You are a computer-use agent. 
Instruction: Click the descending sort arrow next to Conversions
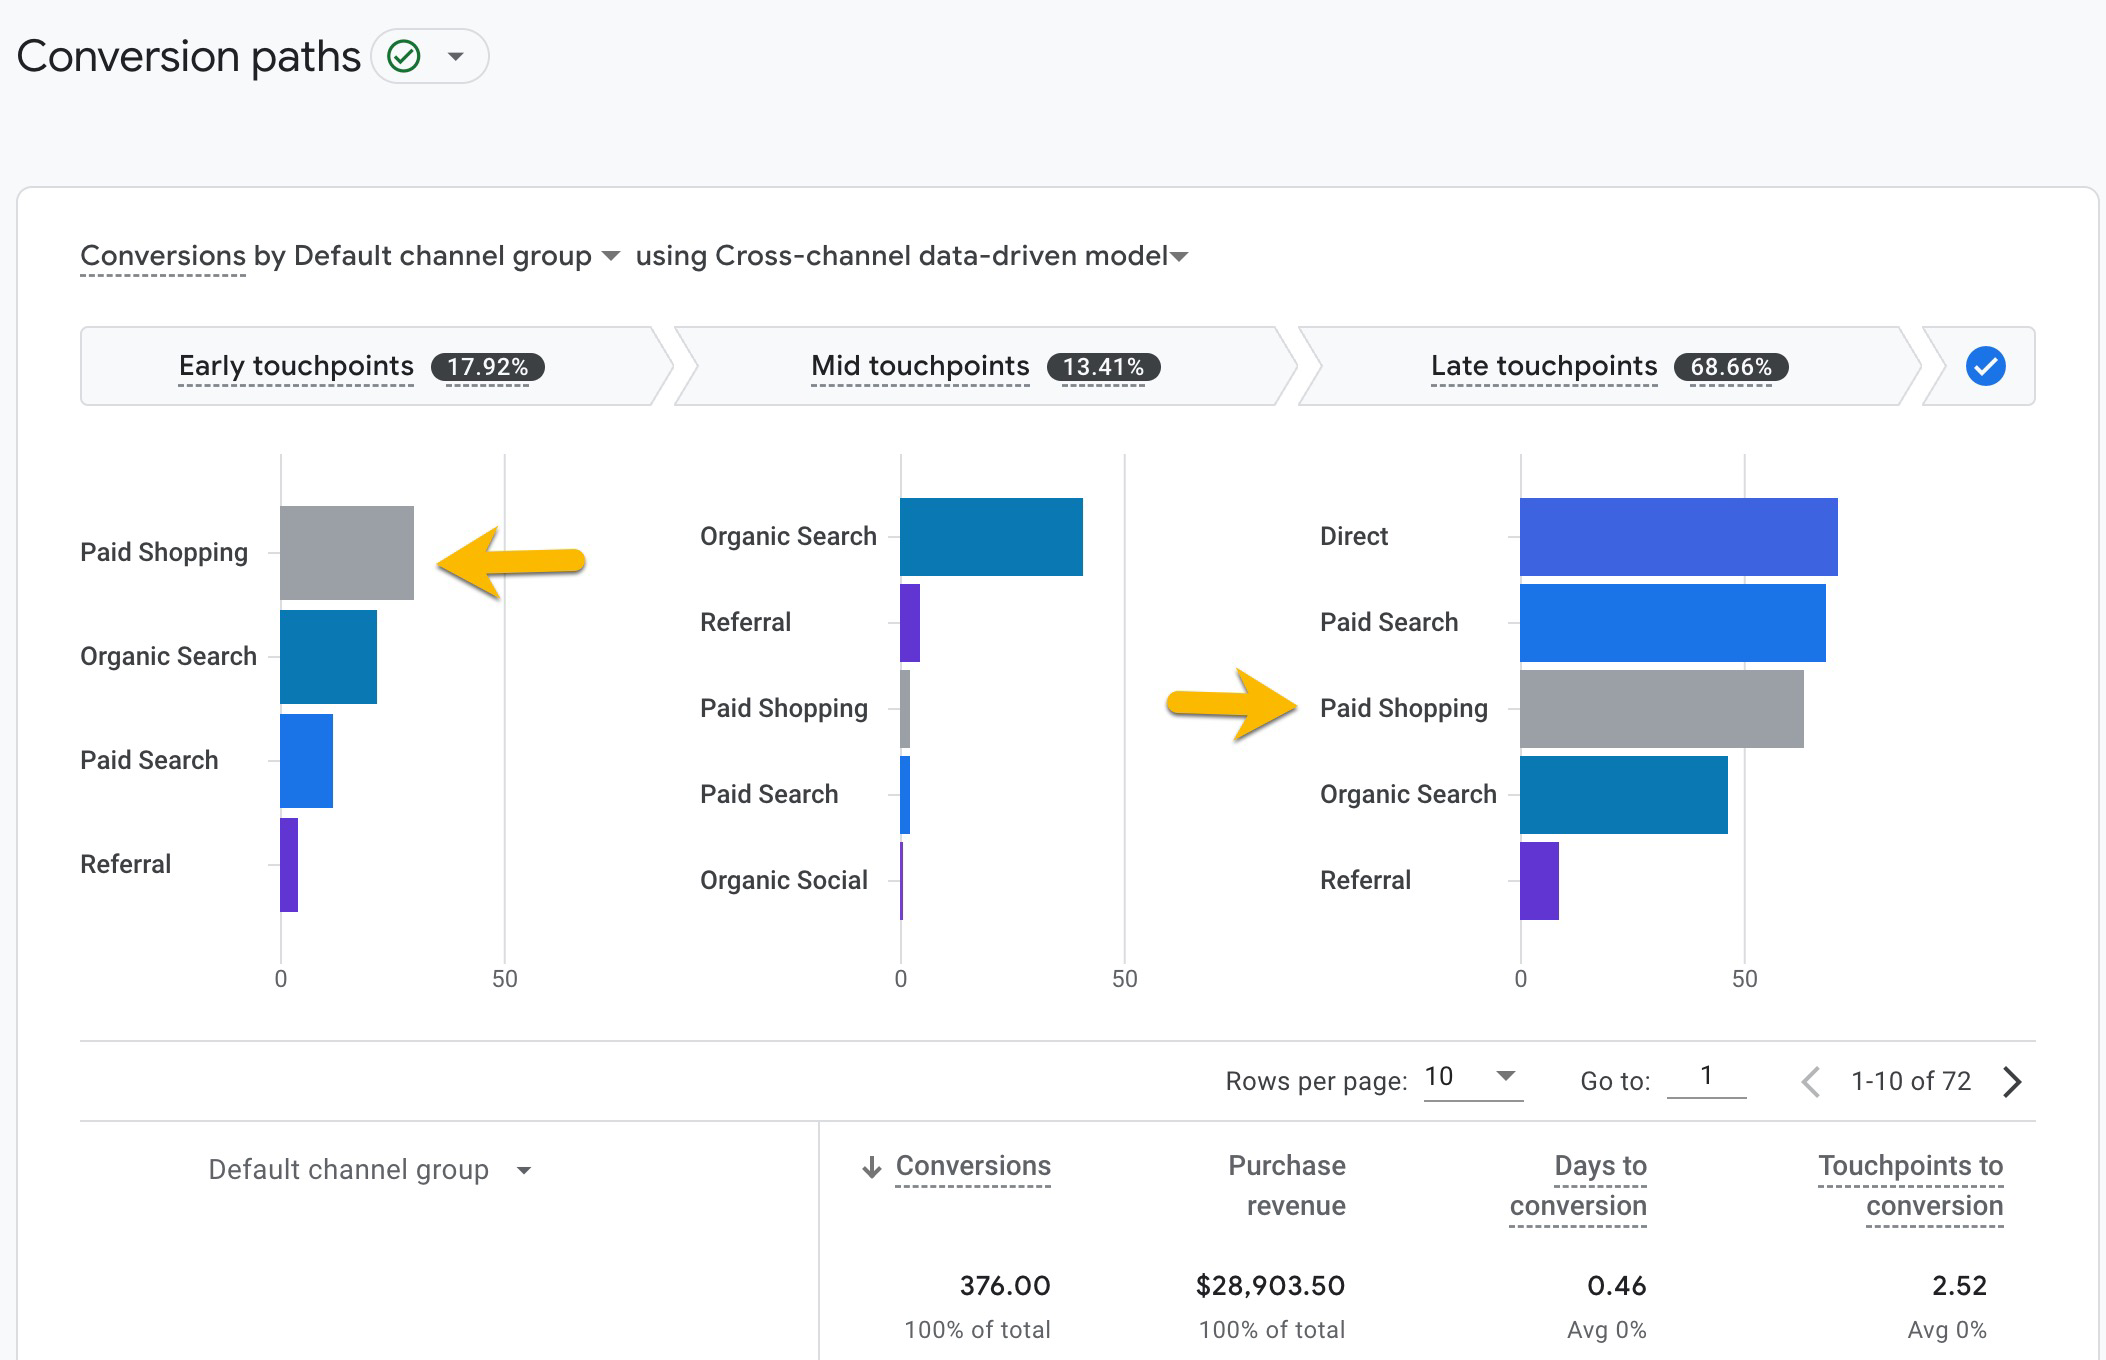[x=872, y=1167]
